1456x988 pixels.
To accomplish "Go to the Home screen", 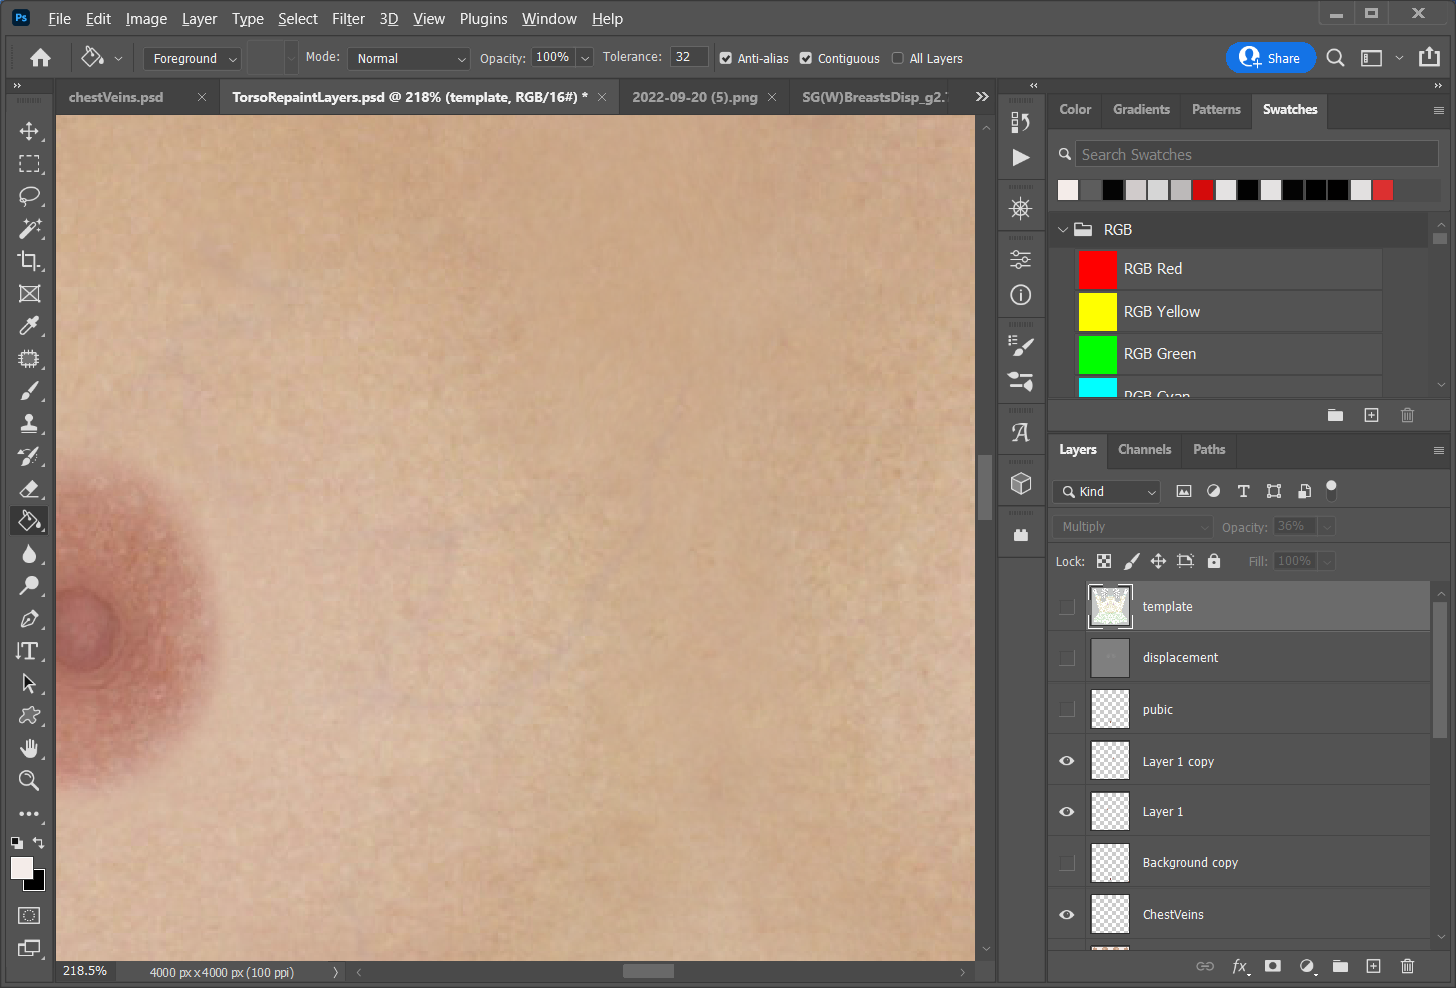I will pos(40,58).
